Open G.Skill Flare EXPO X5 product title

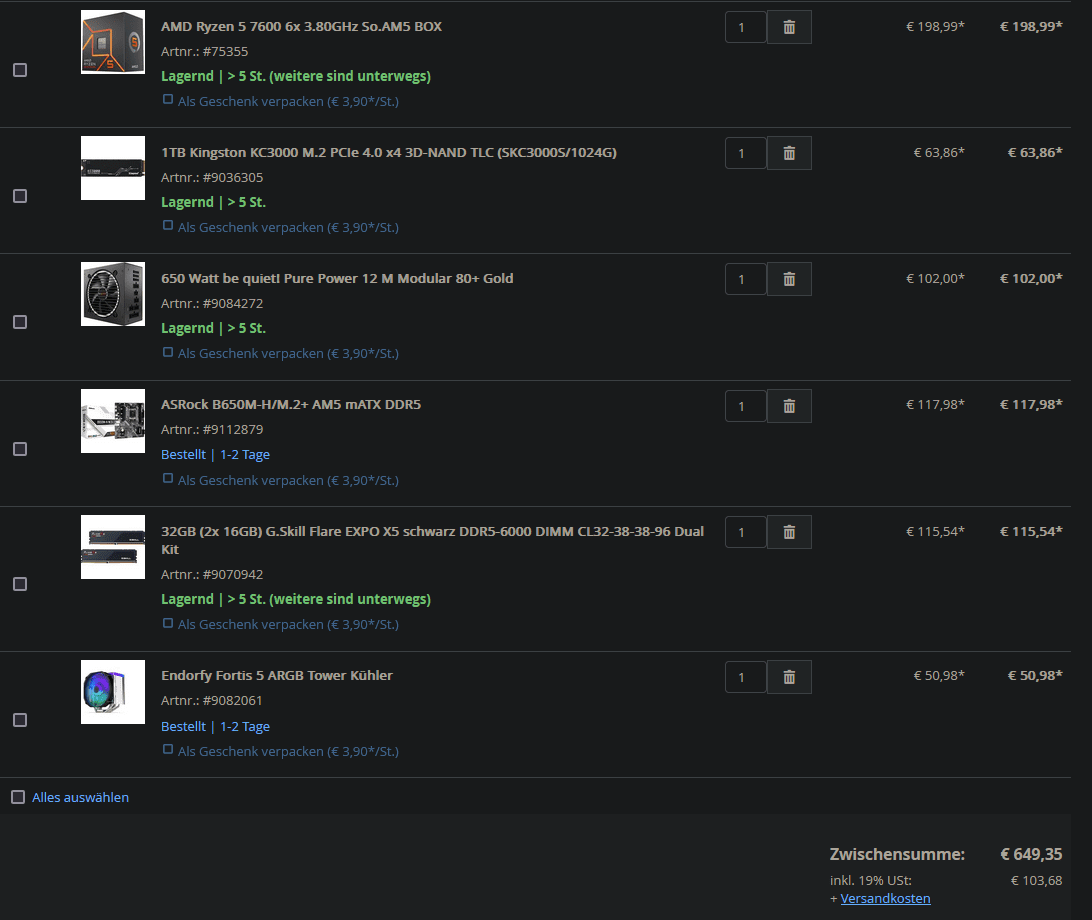pos(432,540)
